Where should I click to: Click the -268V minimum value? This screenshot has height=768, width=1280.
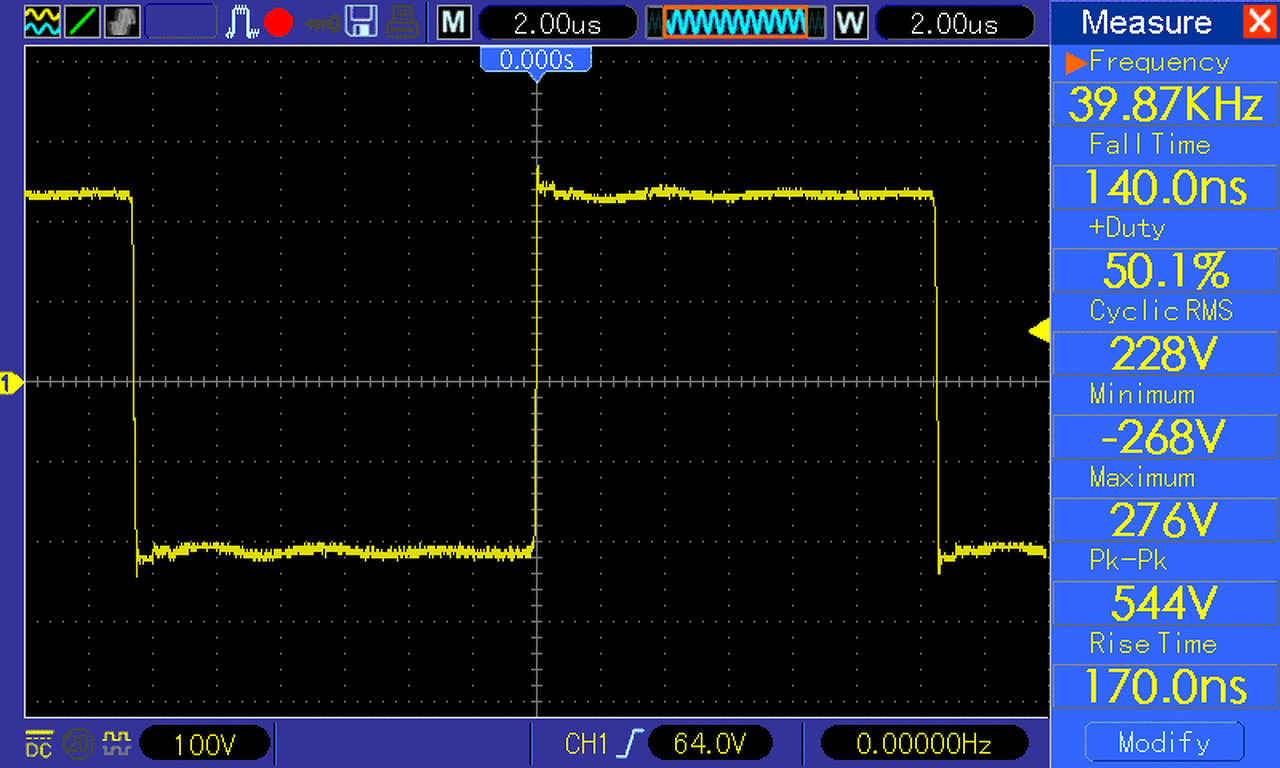click(x=1165, y=436)
